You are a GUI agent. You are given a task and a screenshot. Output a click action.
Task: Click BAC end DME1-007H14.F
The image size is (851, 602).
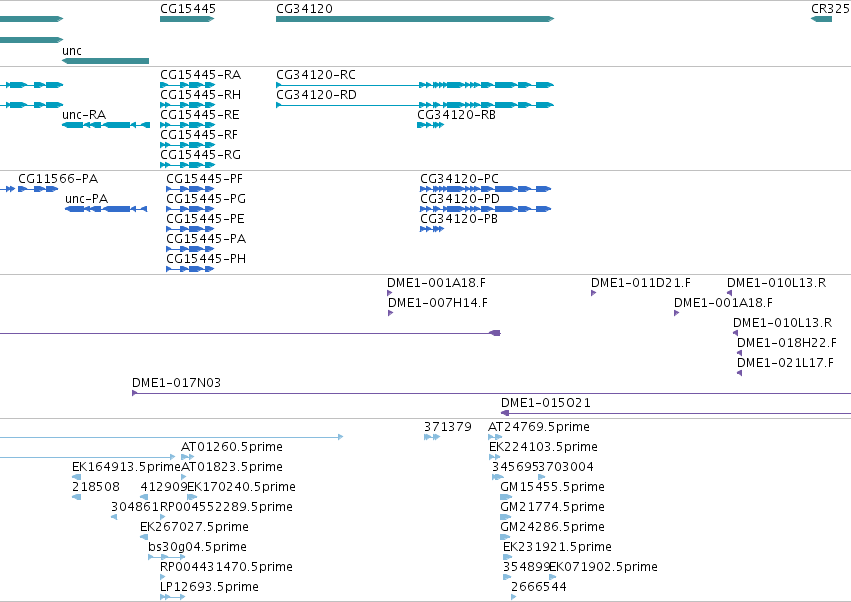tap(437, 303)
